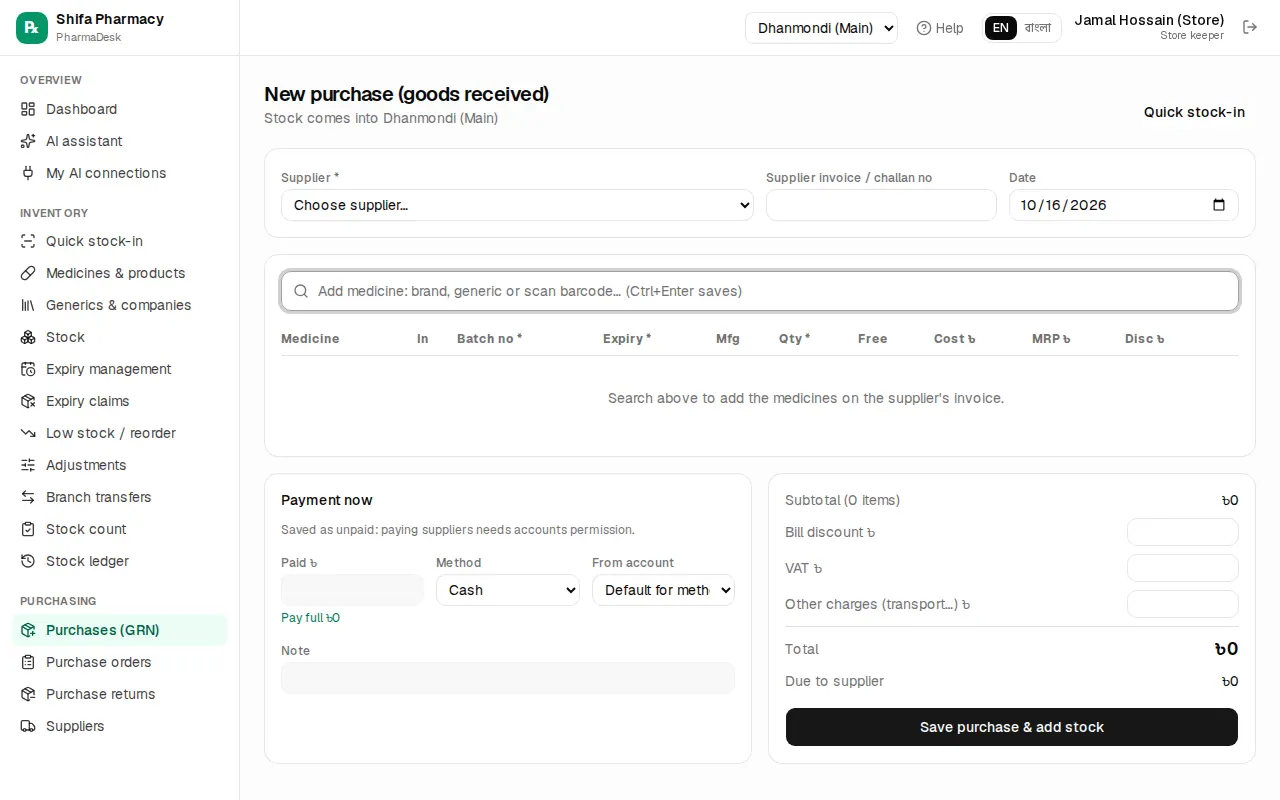Image resolution: width=1280 pixels, height=800 pixels.
Task: Click the Stock count clipboard icon
Action: [28, 529]
